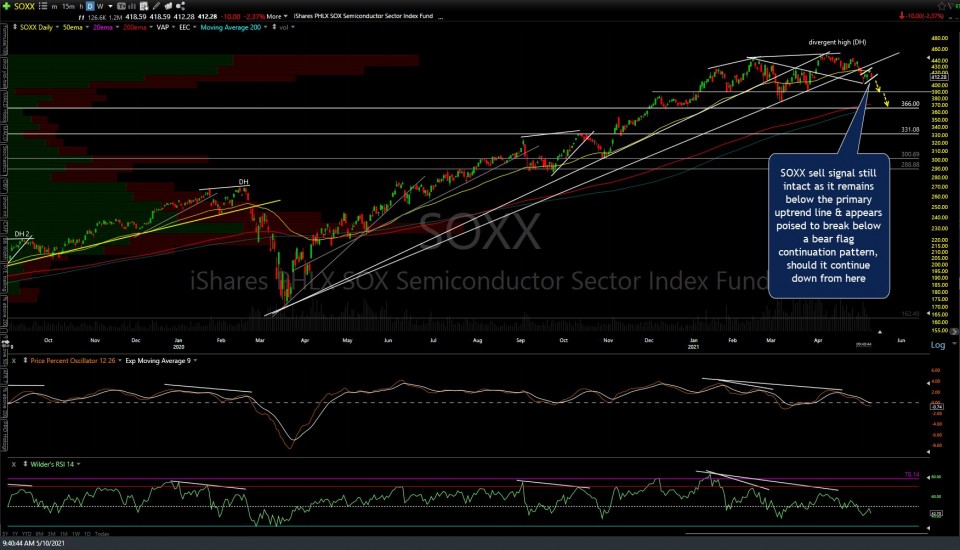
Task: Open the 50ema indicator dropdown
Action: [87, 27]
